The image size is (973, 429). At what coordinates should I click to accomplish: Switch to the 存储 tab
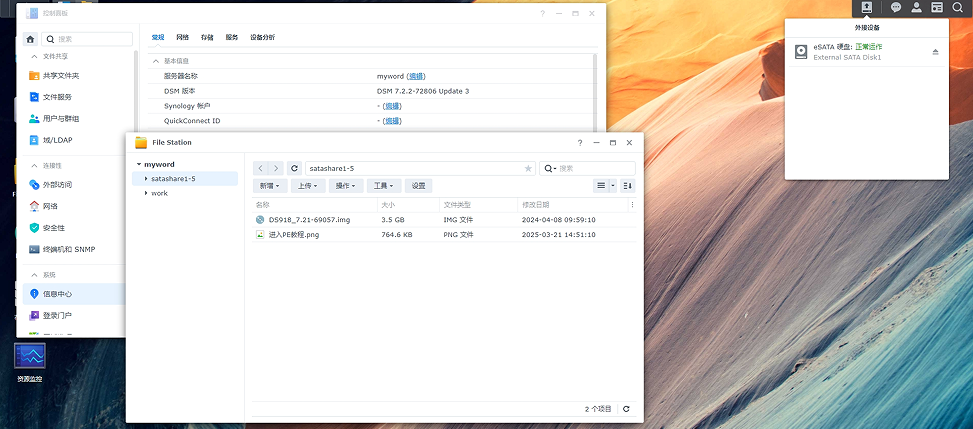coord(207,37)
